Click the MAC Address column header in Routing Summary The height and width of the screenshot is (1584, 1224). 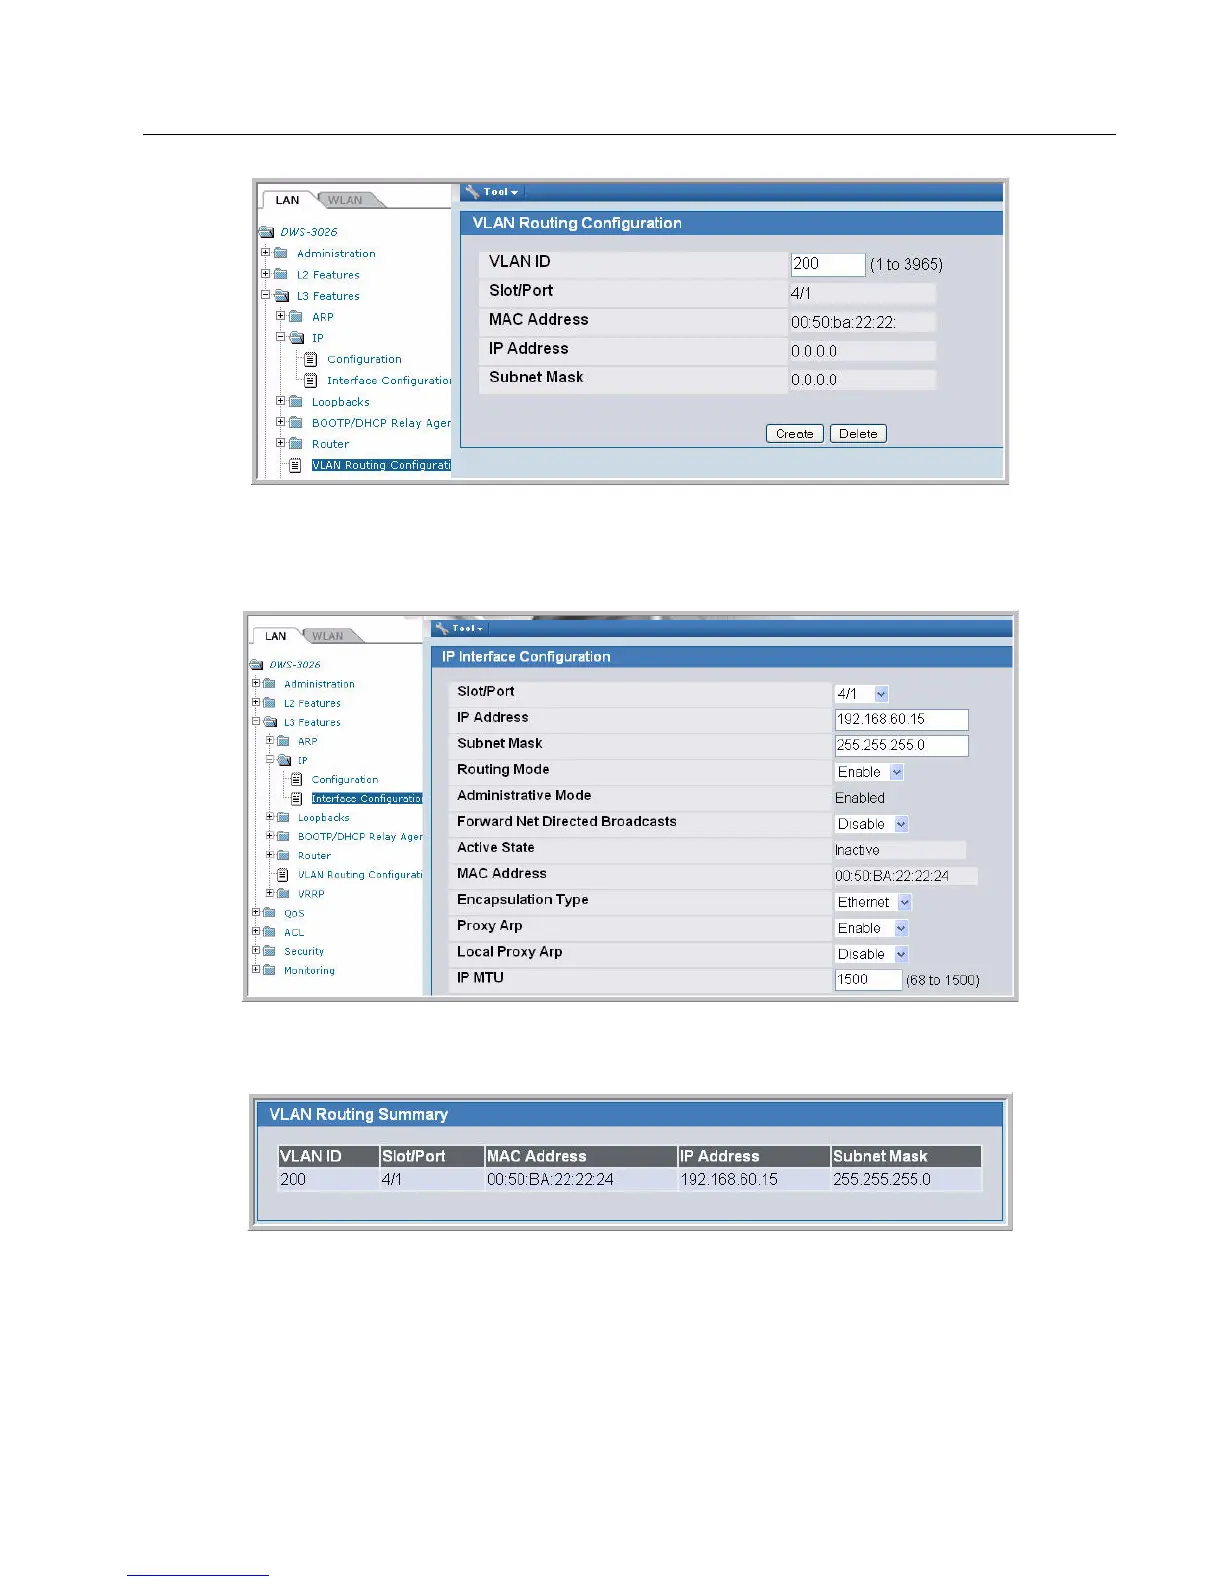click(581, 1156)
